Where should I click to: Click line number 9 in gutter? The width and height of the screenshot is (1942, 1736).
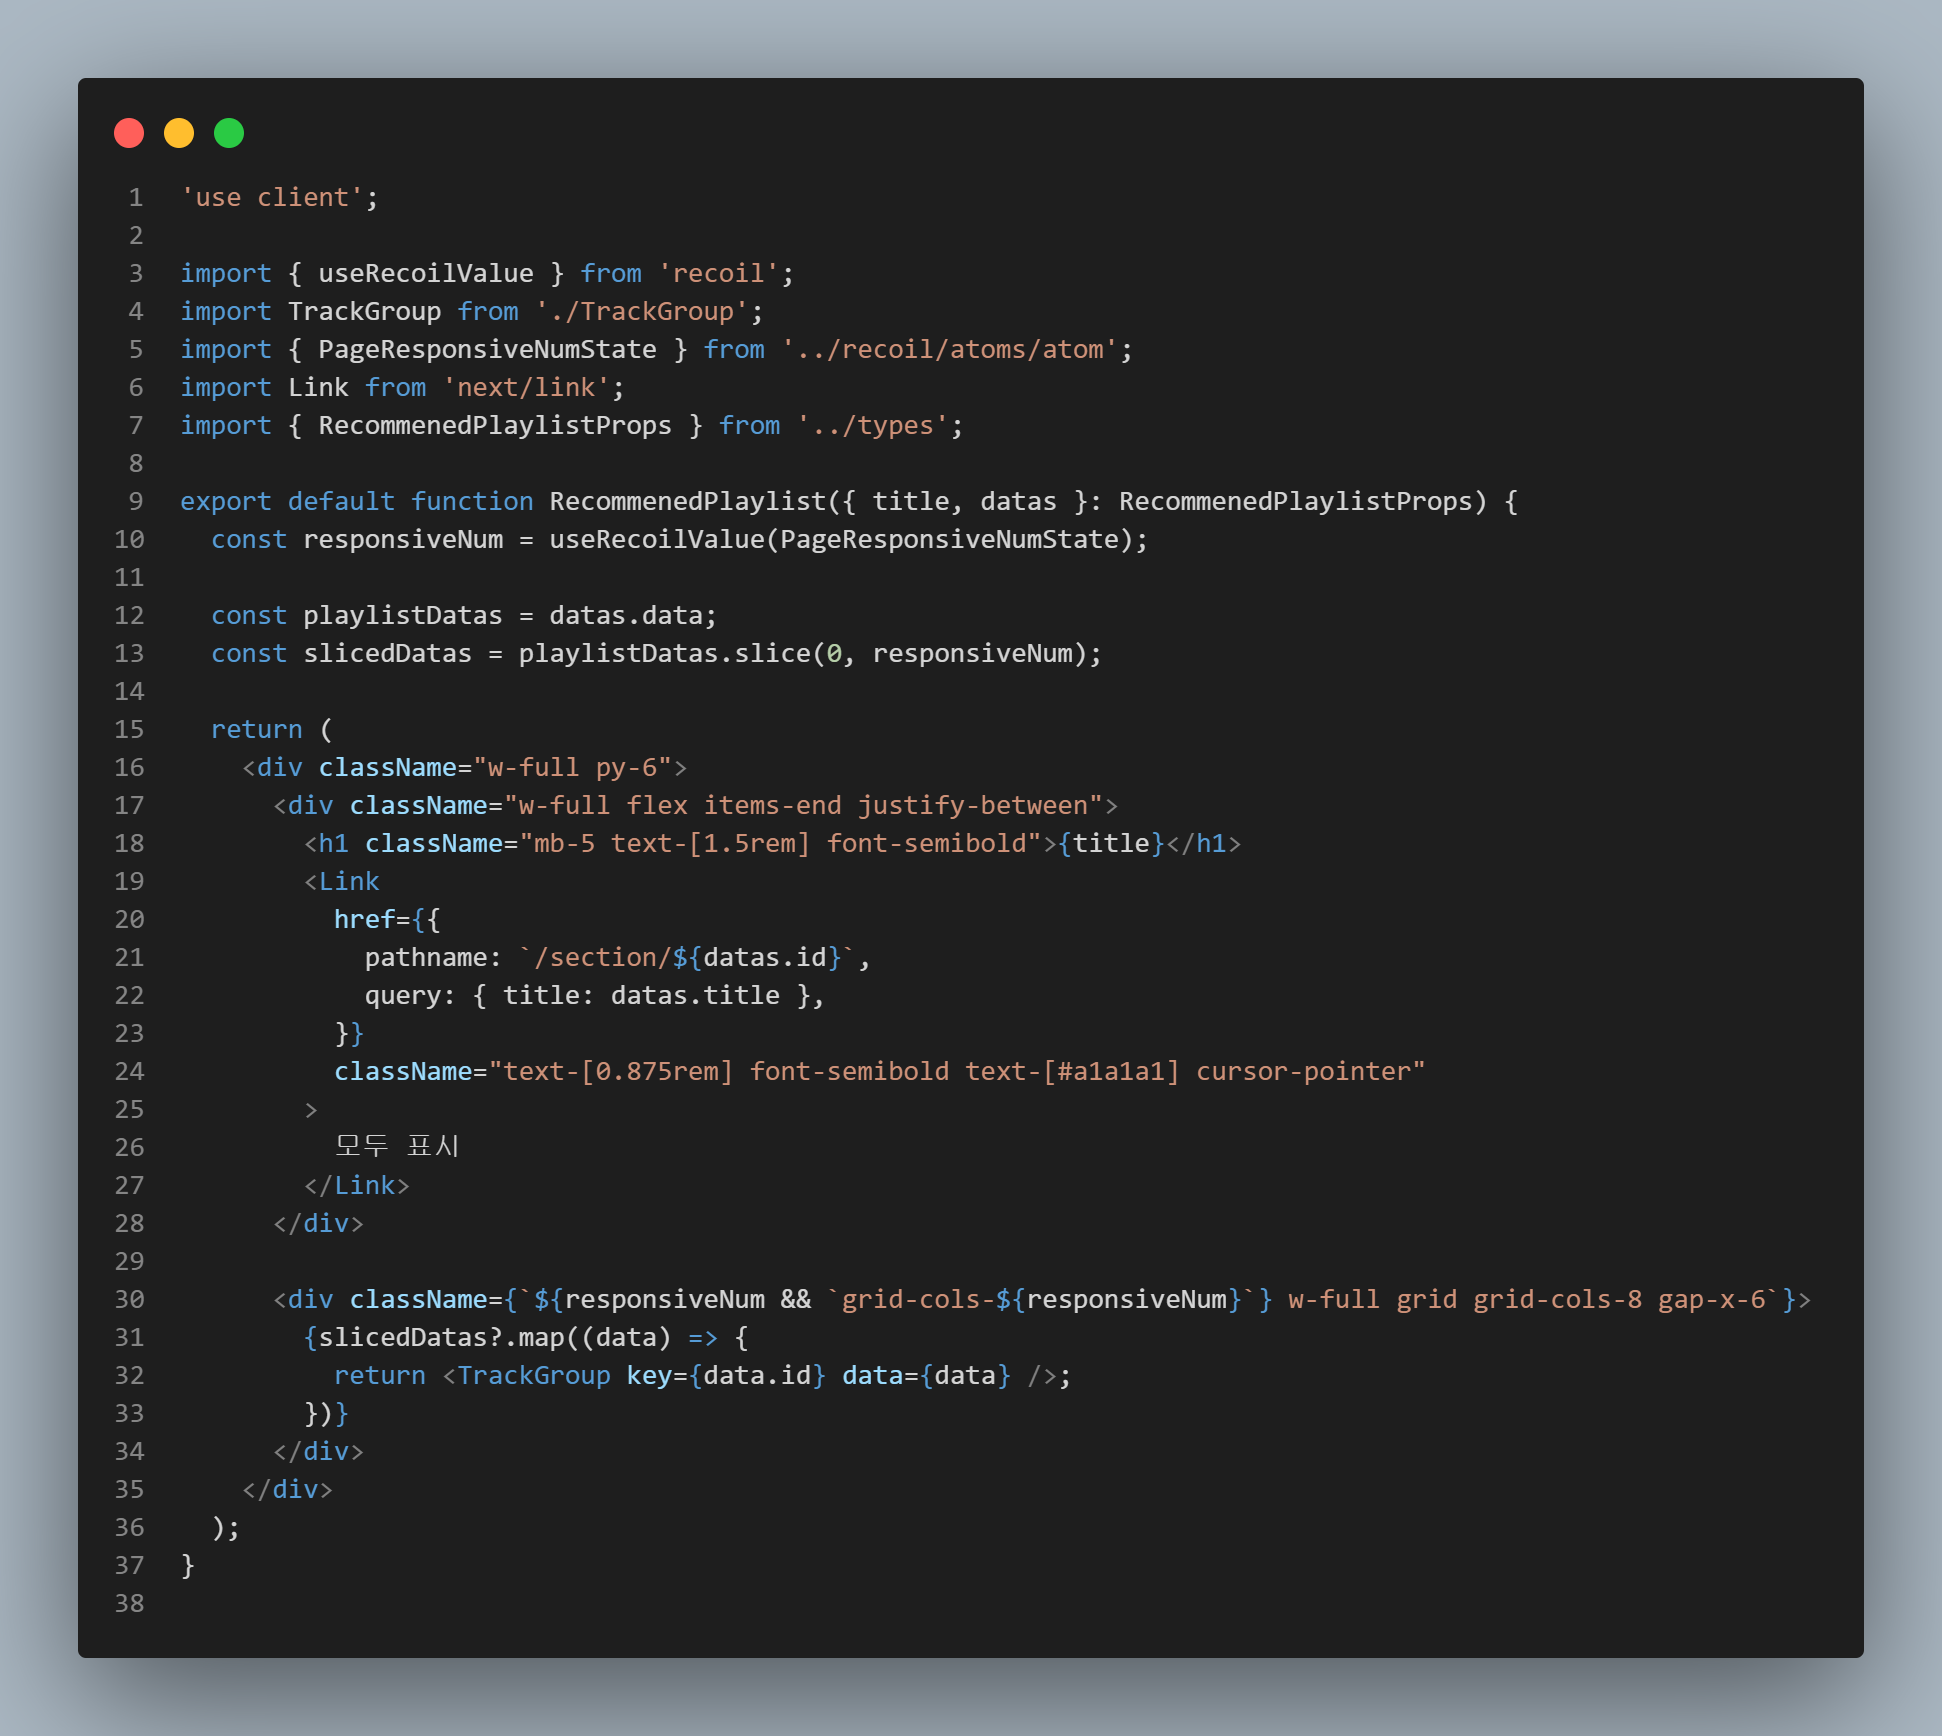coord(136,501)
